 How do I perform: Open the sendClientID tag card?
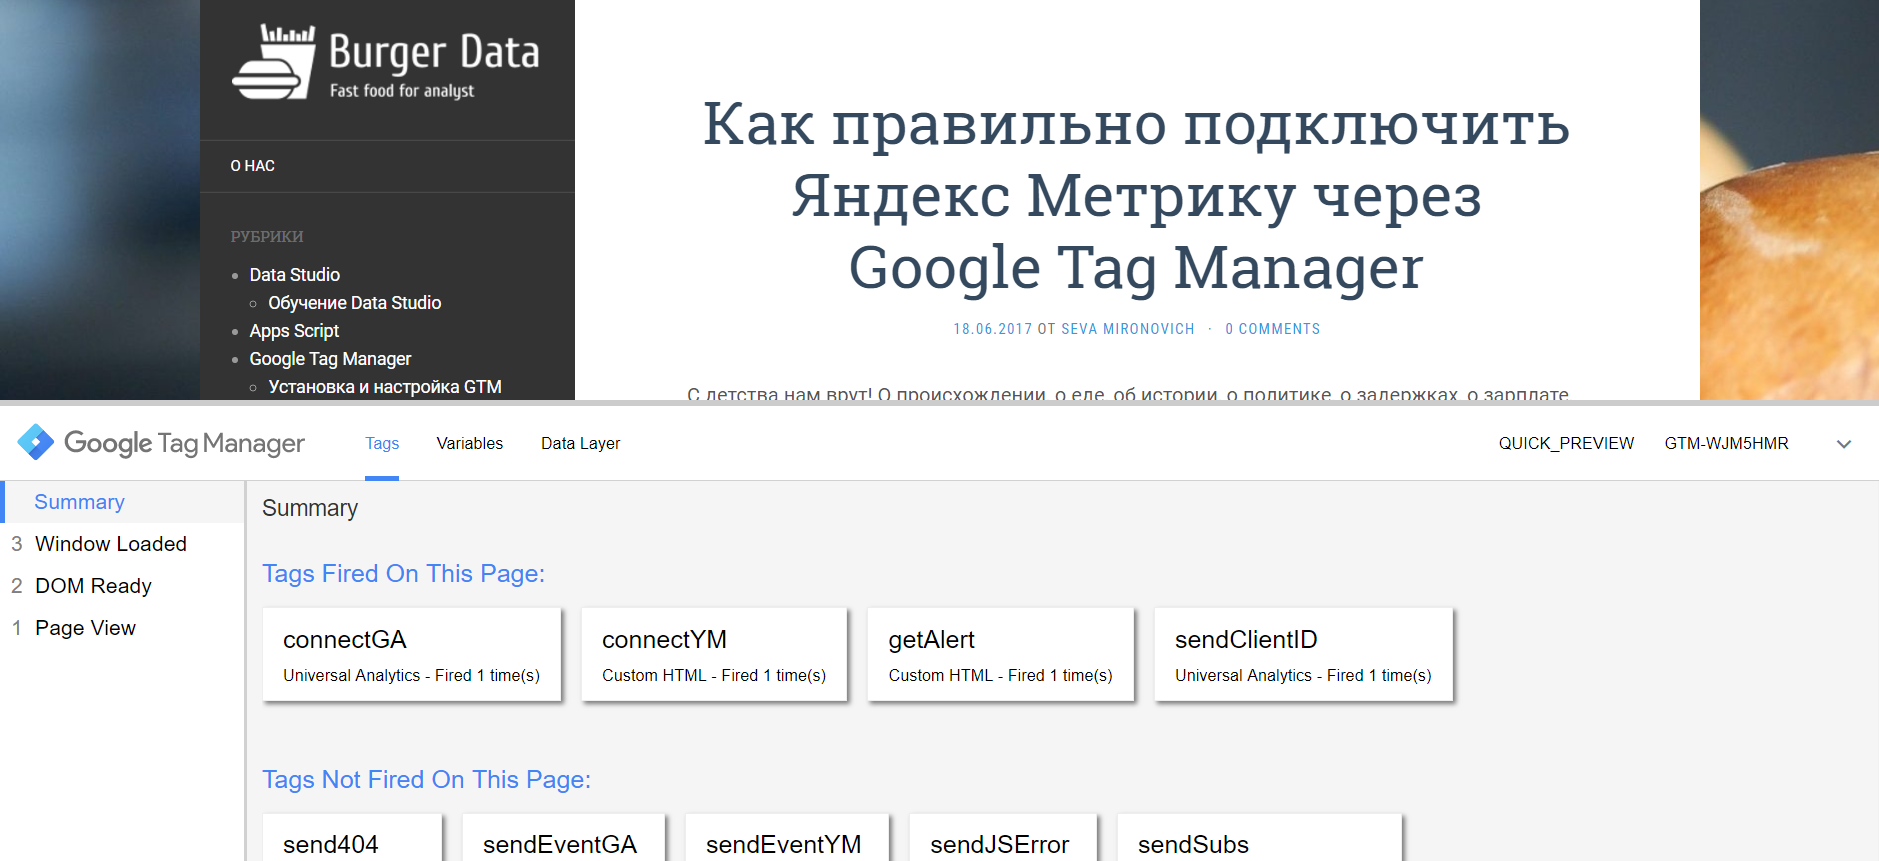click(1303, 654)
